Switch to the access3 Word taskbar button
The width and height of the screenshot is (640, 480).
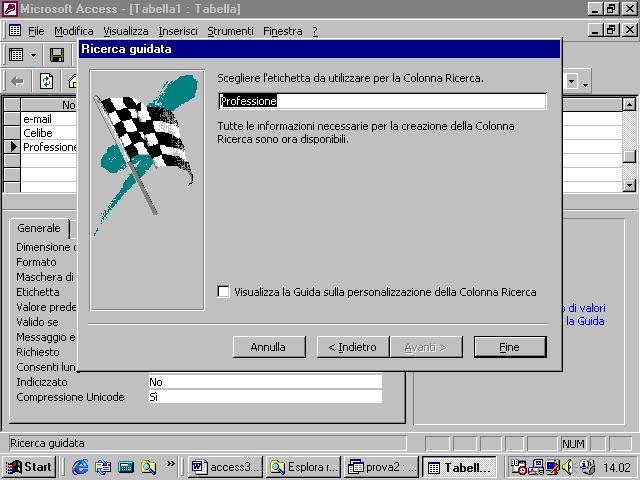226,467
